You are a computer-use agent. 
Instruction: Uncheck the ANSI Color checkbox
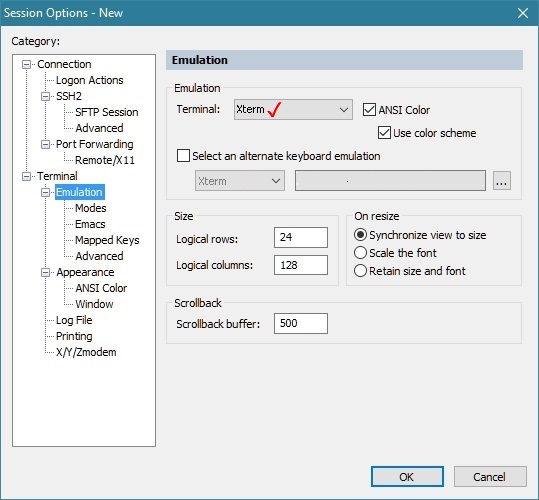click(x=369, y=110)
